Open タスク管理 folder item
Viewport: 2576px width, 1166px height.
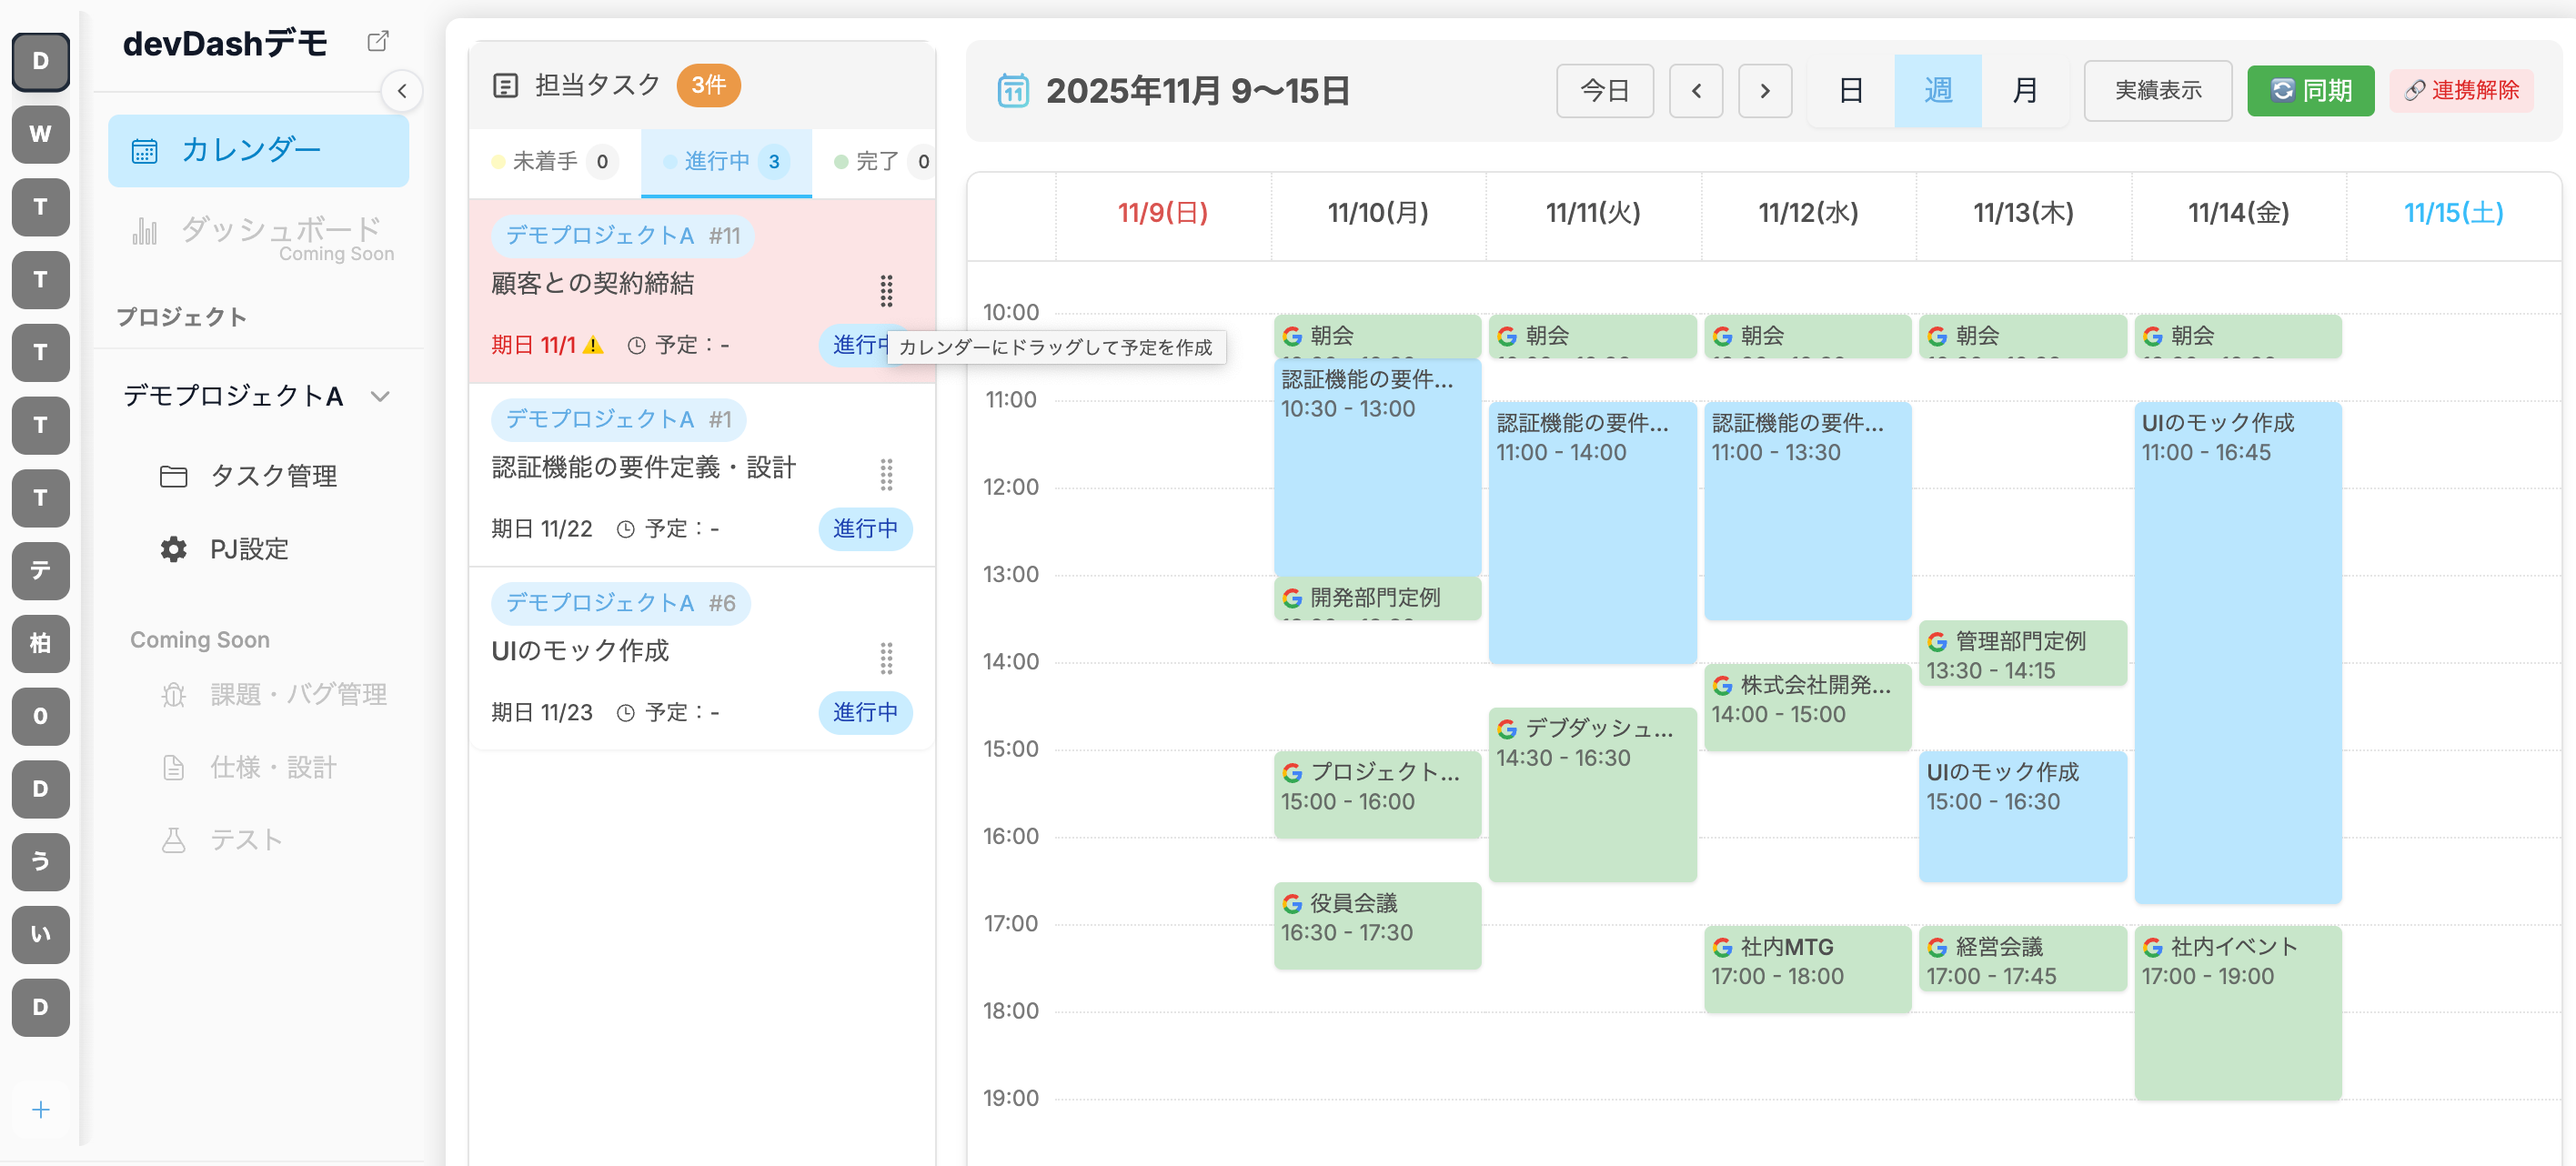[272, 476]
